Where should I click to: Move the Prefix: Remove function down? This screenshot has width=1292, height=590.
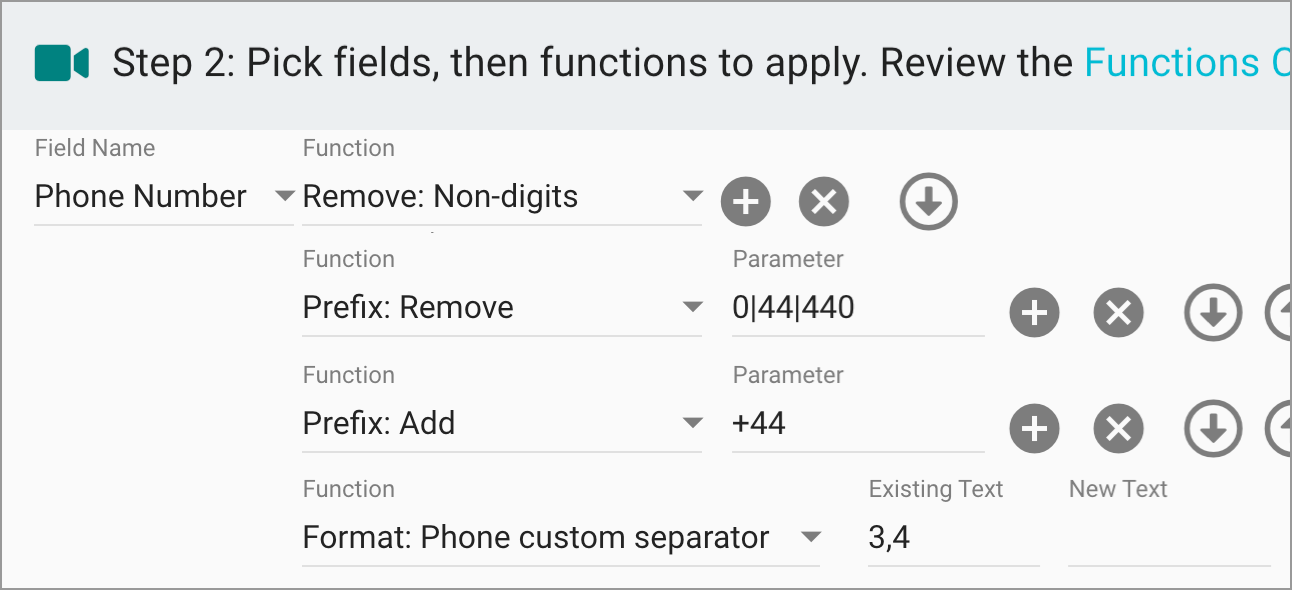click(1213, 312)
